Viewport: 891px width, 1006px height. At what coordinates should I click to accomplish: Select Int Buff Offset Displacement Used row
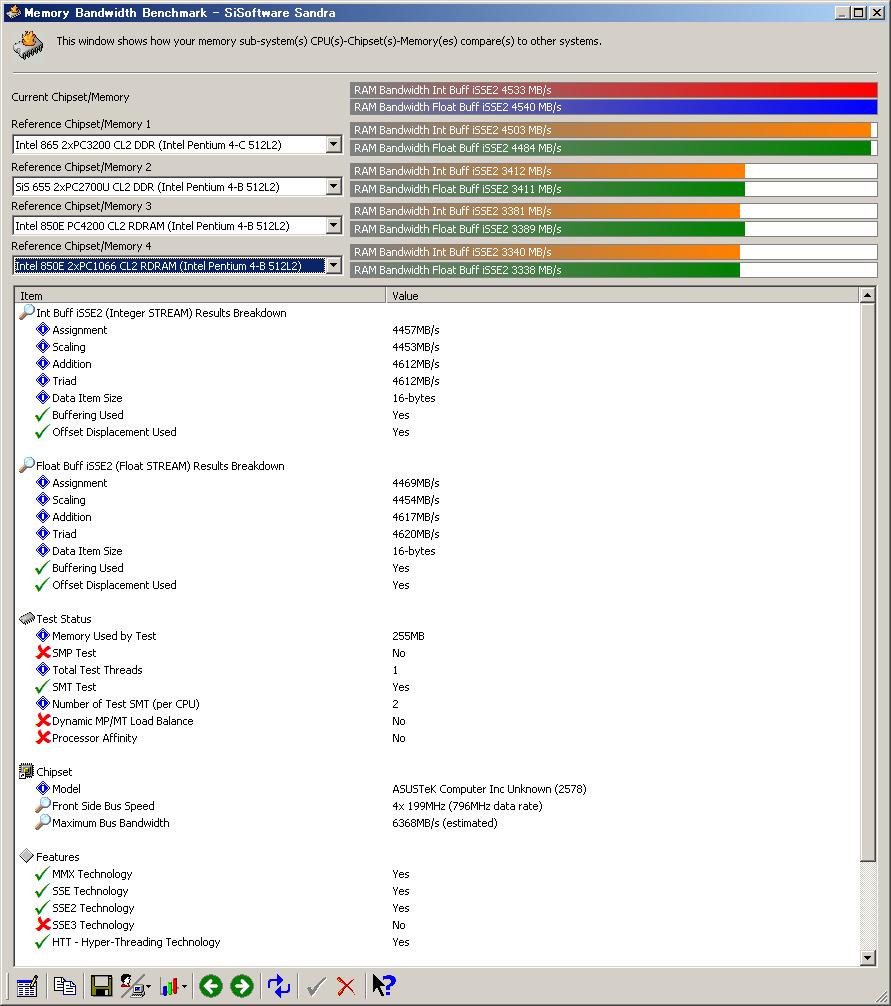pos(436,432)
